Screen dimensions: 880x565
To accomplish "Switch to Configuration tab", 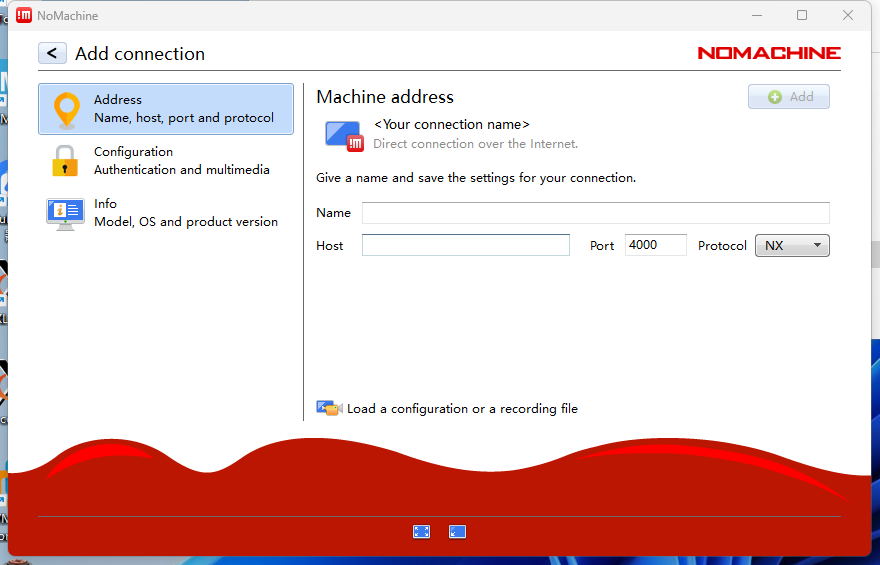I will 166,160.
